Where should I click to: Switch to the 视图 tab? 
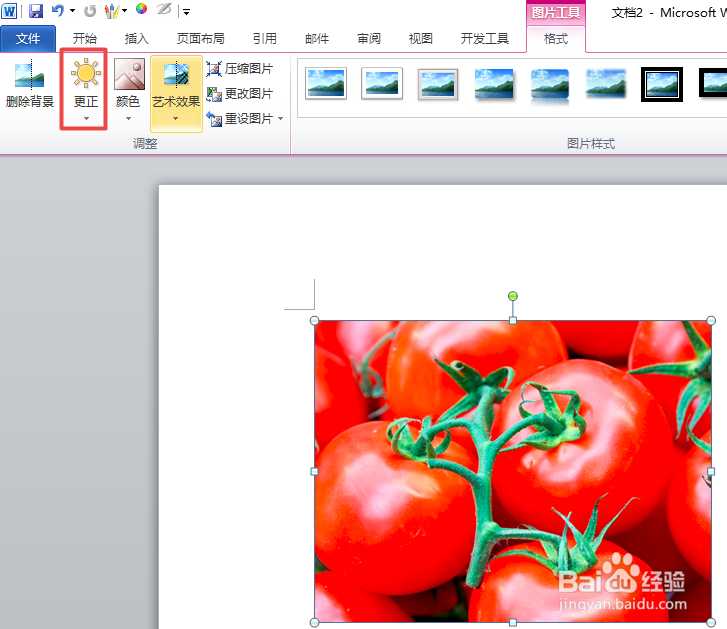421,38
